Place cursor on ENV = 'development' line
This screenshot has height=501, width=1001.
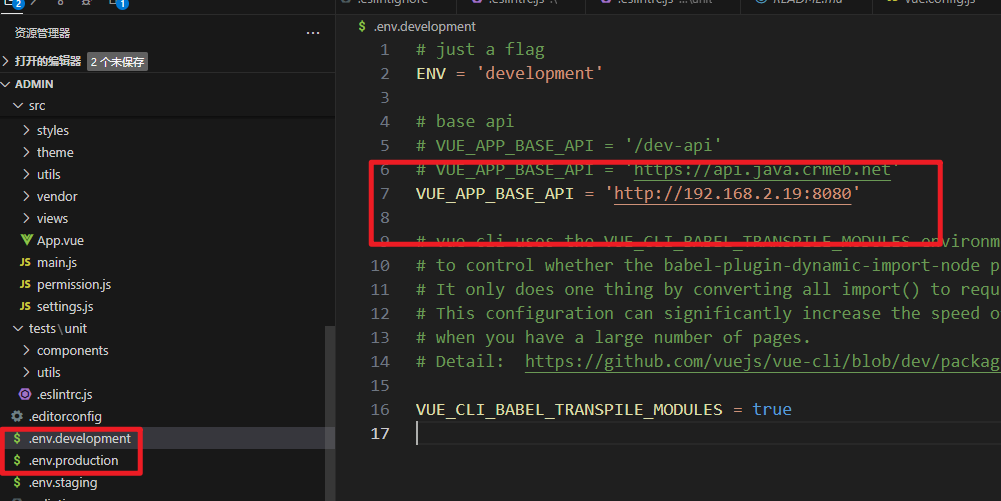coord(509,73)
